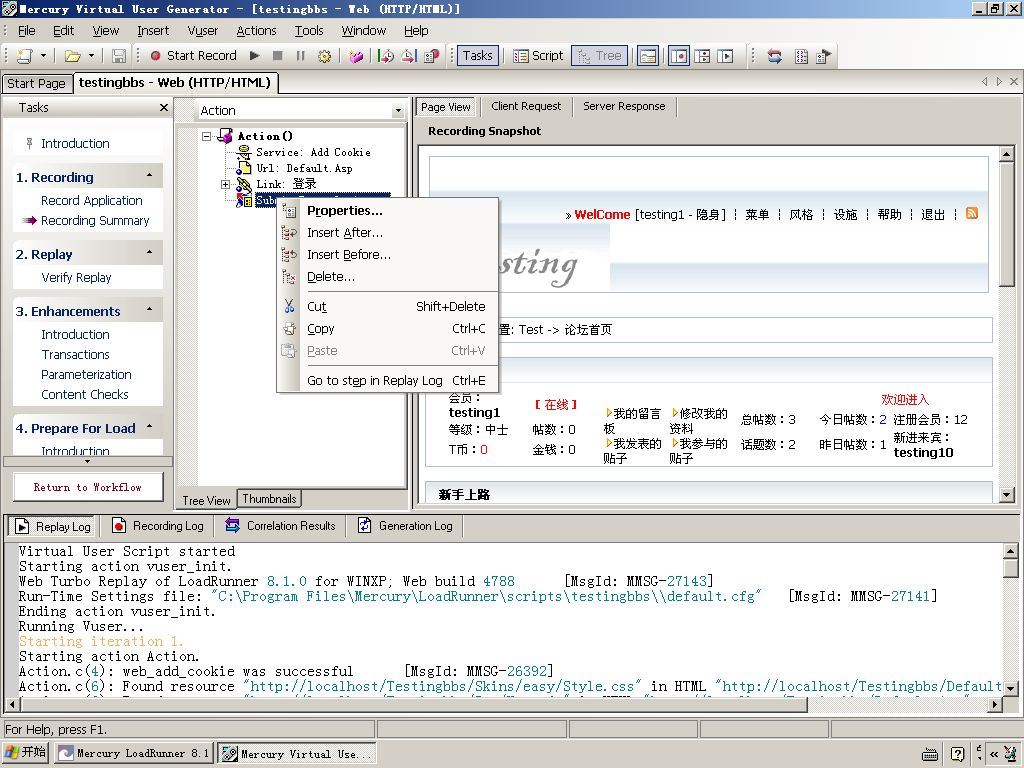
Task: Open the Tools menu
Action: coord(309,31)
